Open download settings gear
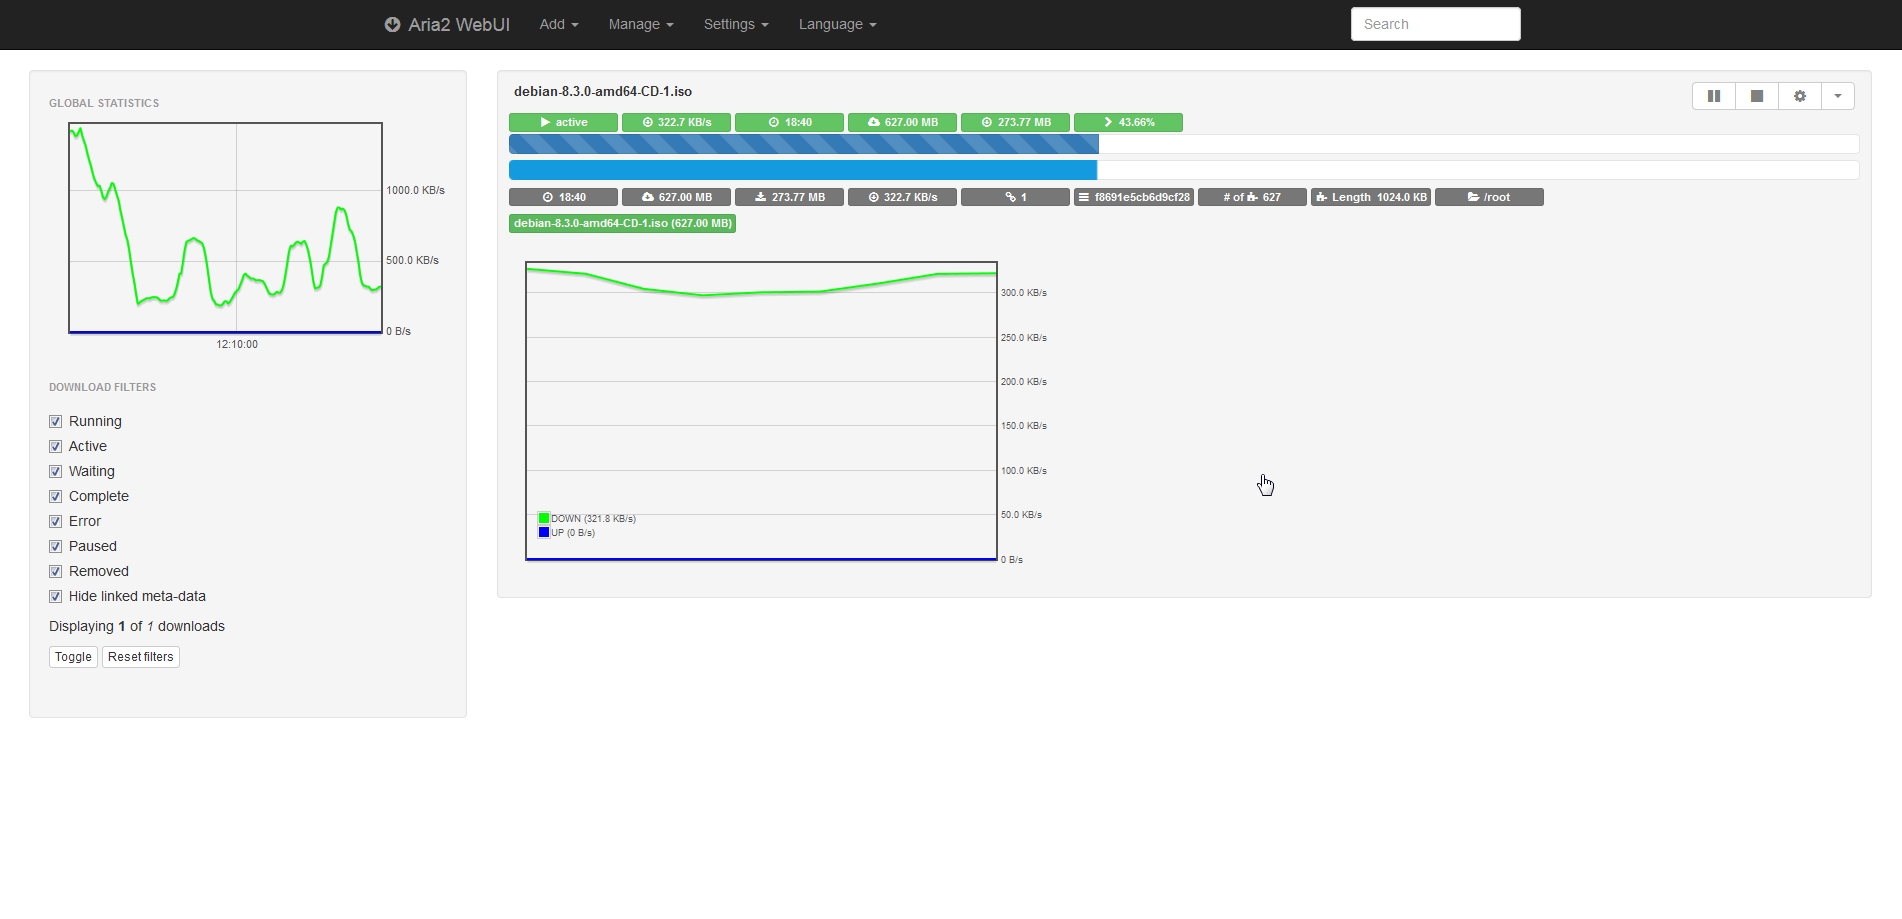The height and width of the screenshot is (919, 1902). (1799, 96)
